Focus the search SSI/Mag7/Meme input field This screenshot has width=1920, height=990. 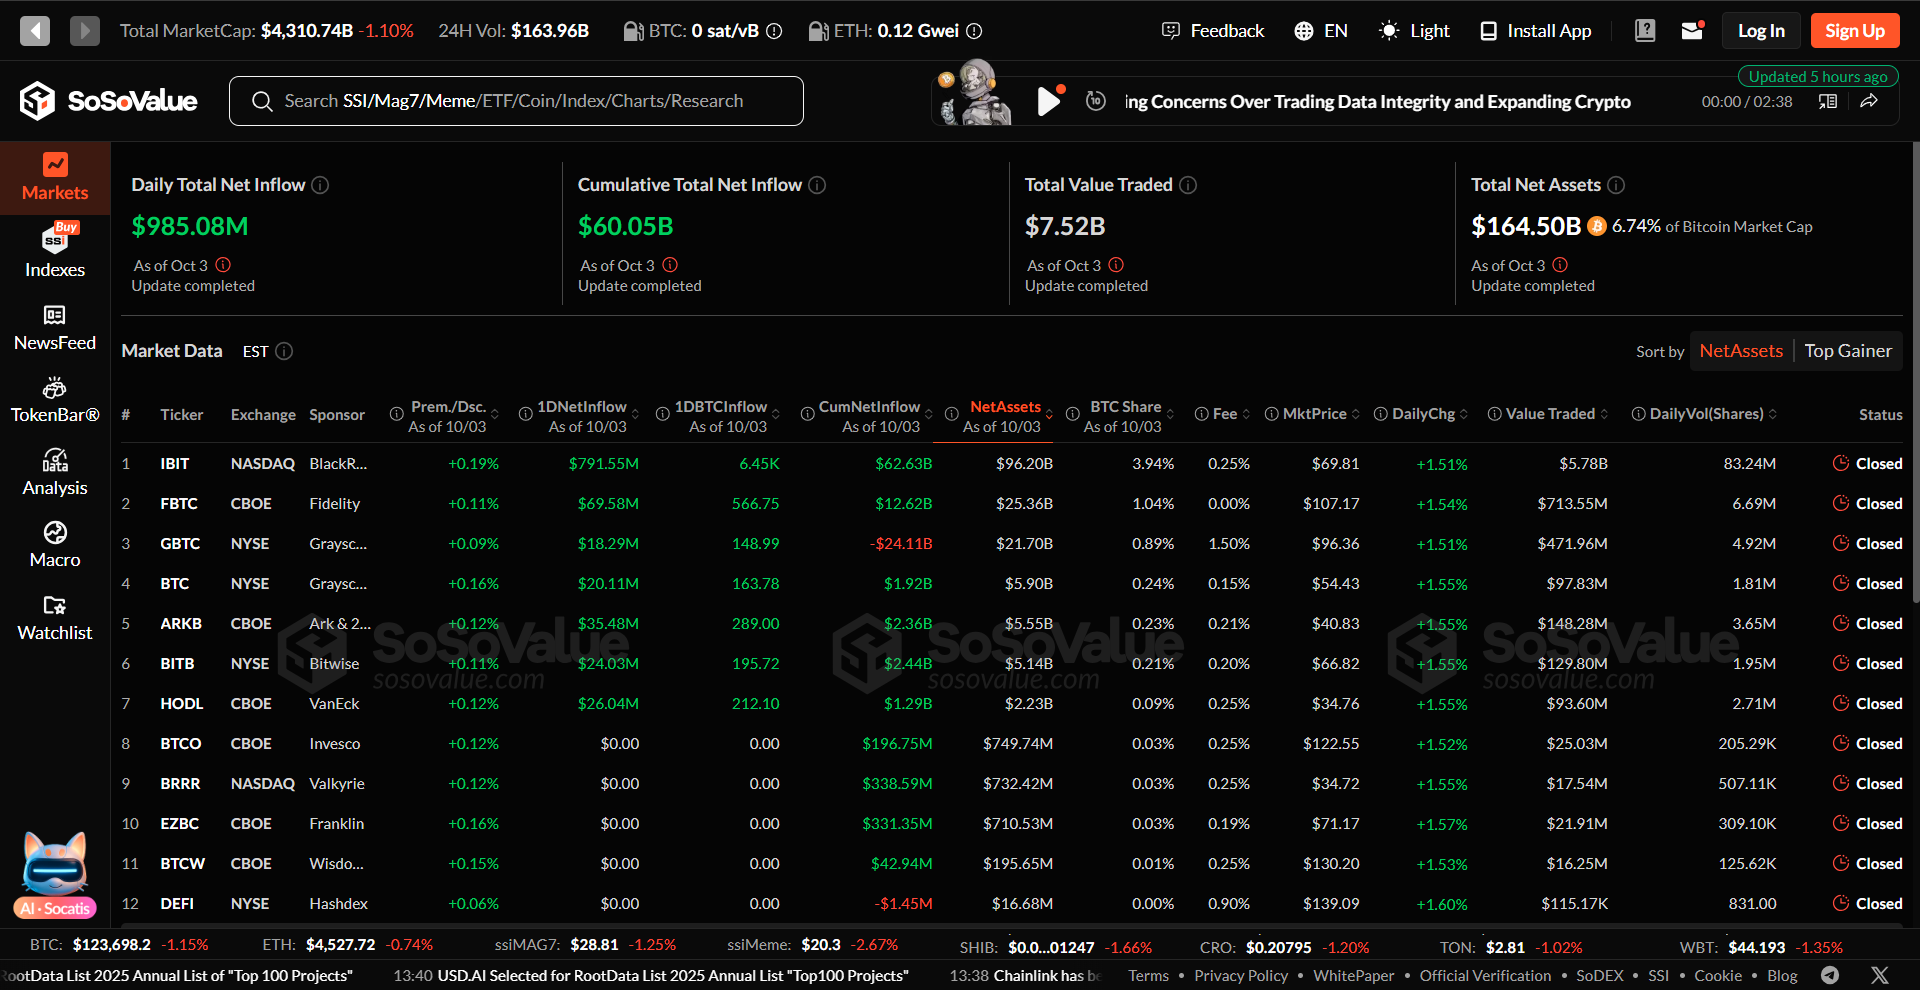tap(516, 101)
